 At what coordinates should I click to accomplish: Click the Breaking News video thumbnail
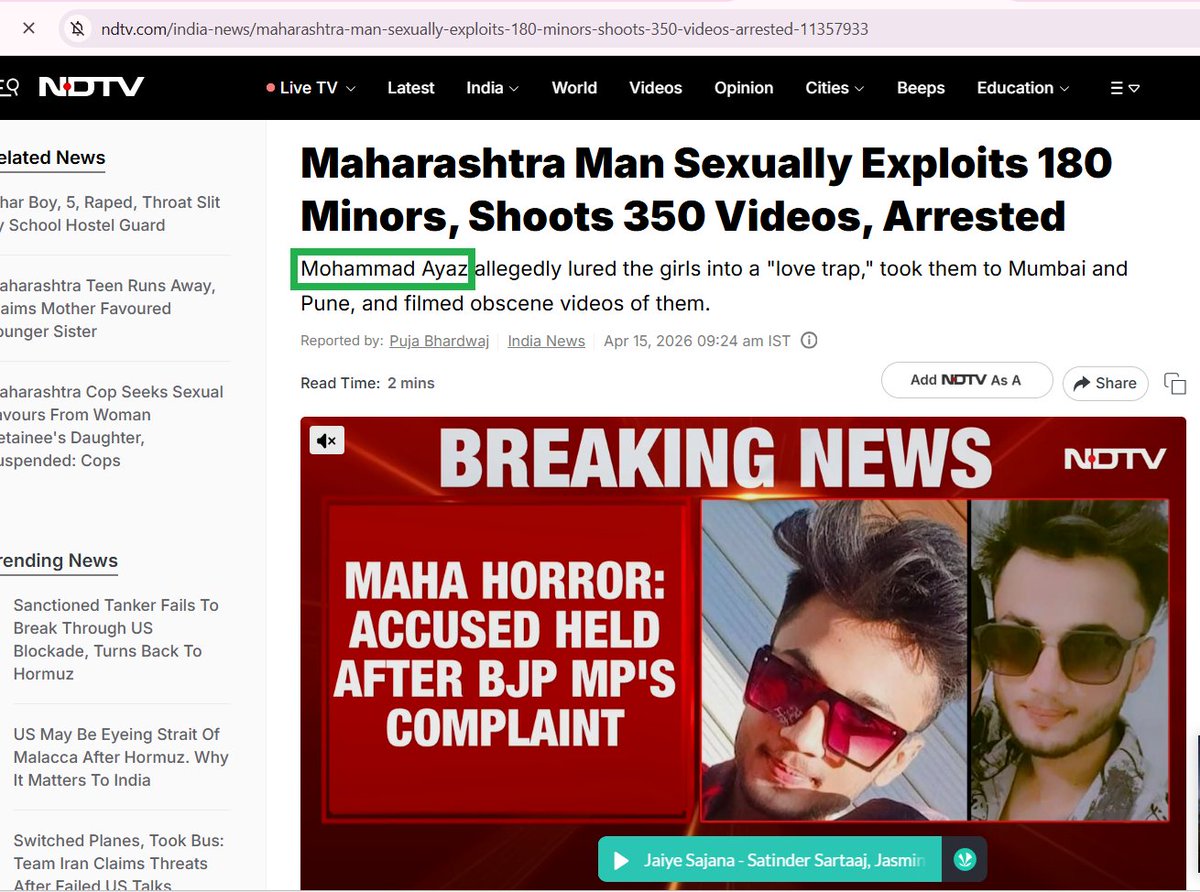tap(743, 653)
